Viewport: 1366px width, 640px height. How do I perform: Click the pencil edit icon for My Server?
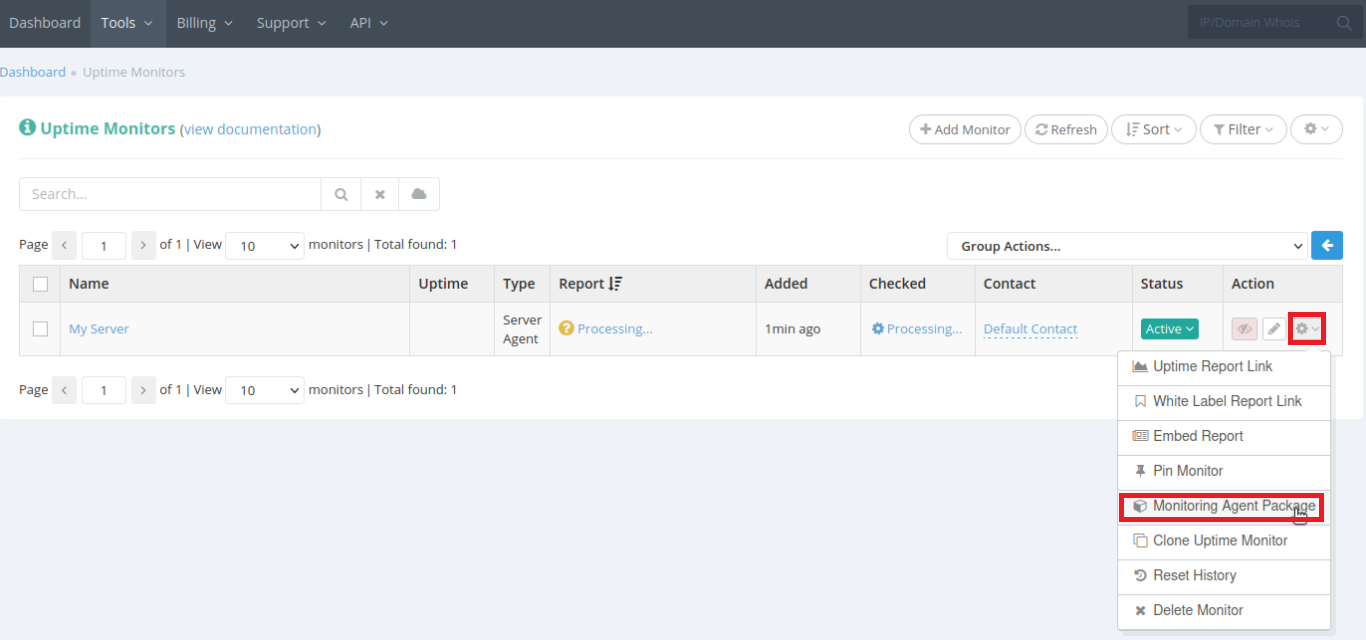point(1273,329)
